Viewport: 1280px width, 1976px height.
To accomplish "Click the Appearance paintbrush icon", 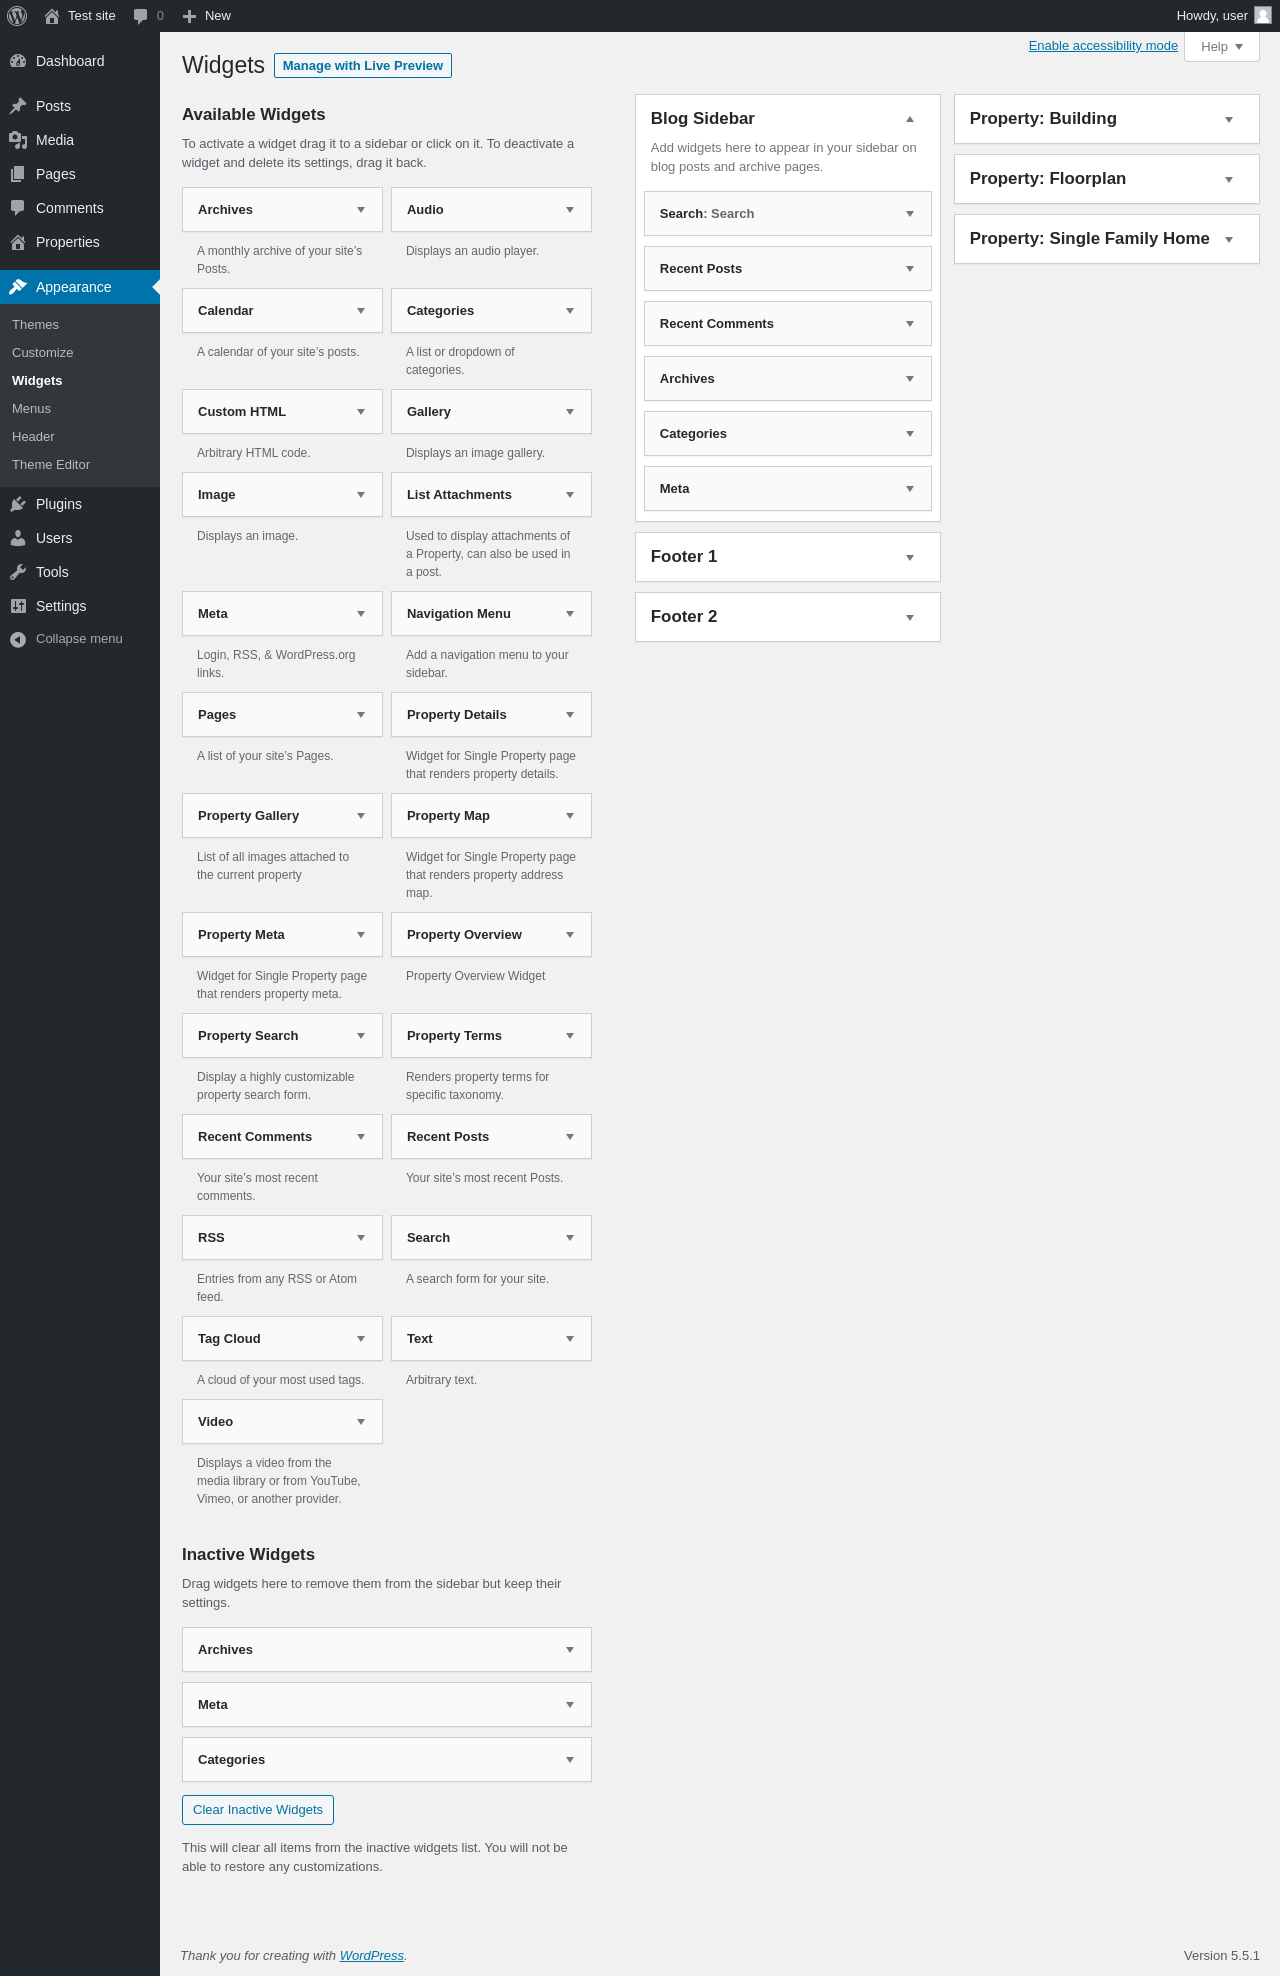I will pos(18,287).
